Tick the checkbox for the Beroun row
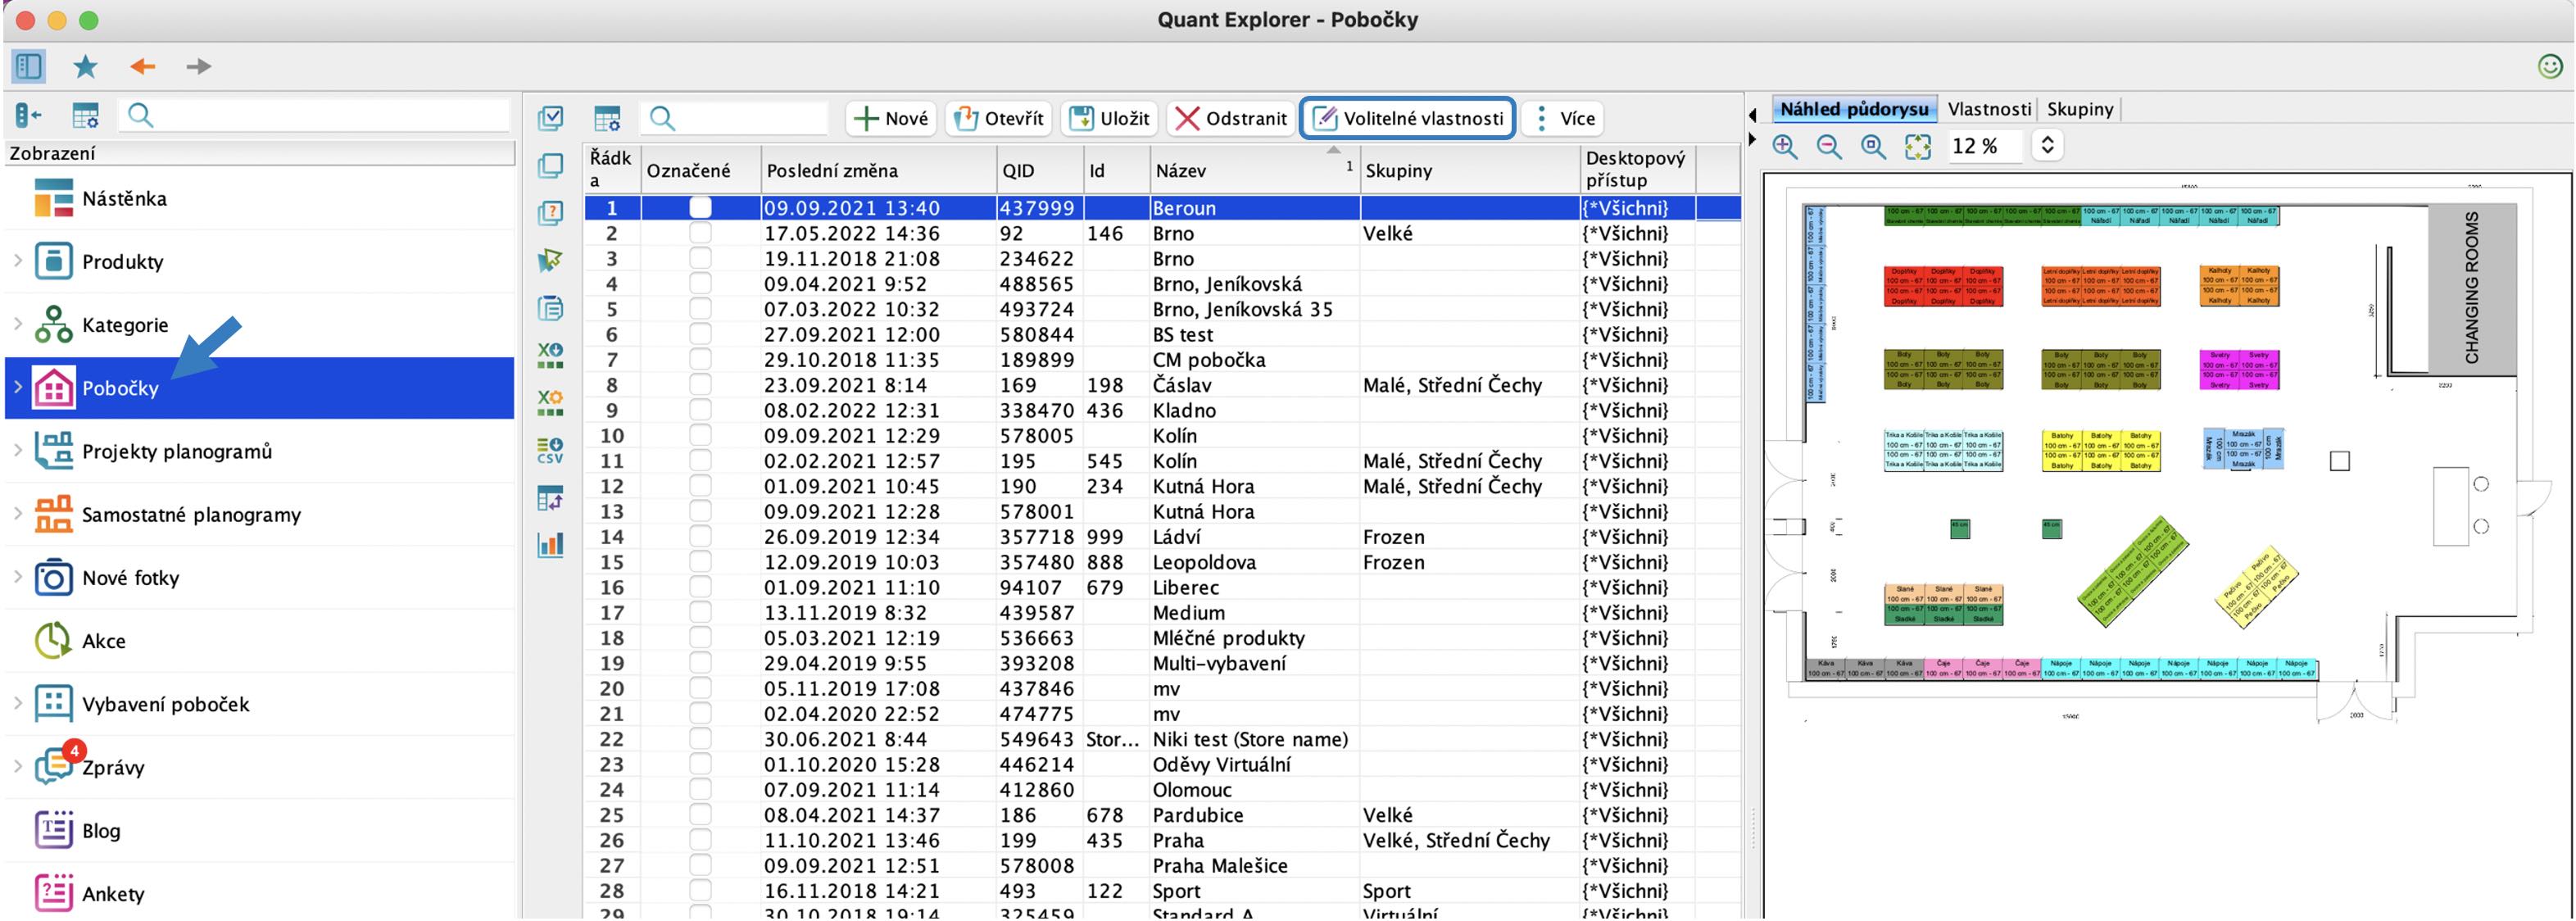 701,208
